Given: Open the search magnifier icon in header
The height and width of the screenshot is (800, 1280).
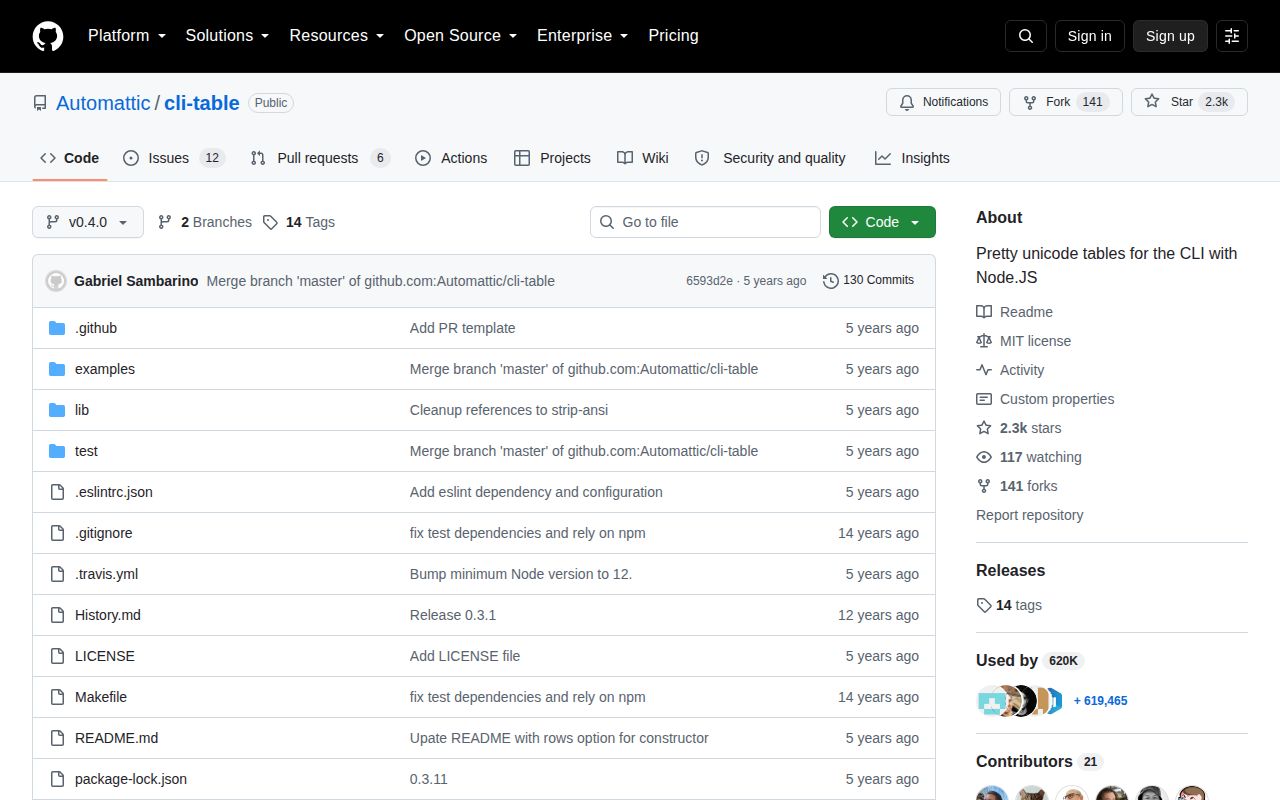Looking at the screenshot, I should (x=1026, y=36).
